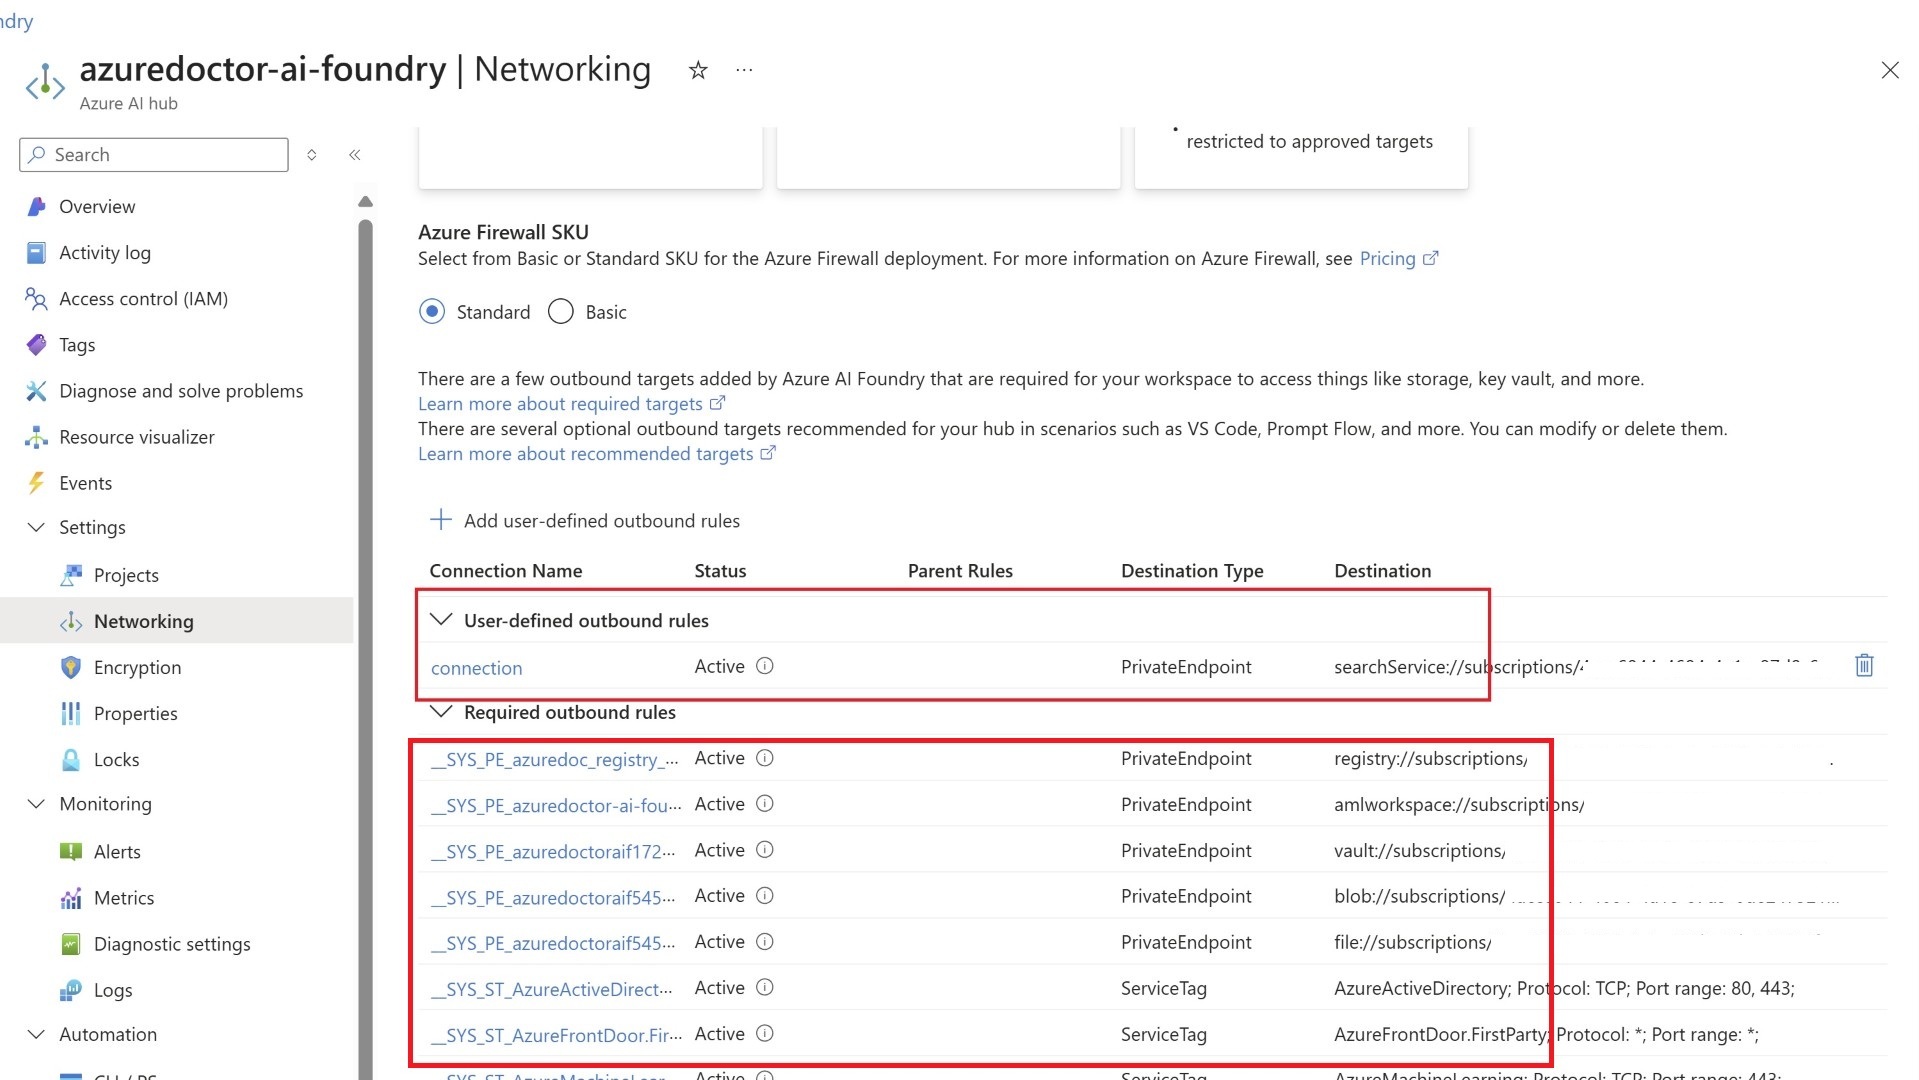1919x1080 pixels.
Task: Click the Networking icon in sidebar
Action: tap(71, 621)
